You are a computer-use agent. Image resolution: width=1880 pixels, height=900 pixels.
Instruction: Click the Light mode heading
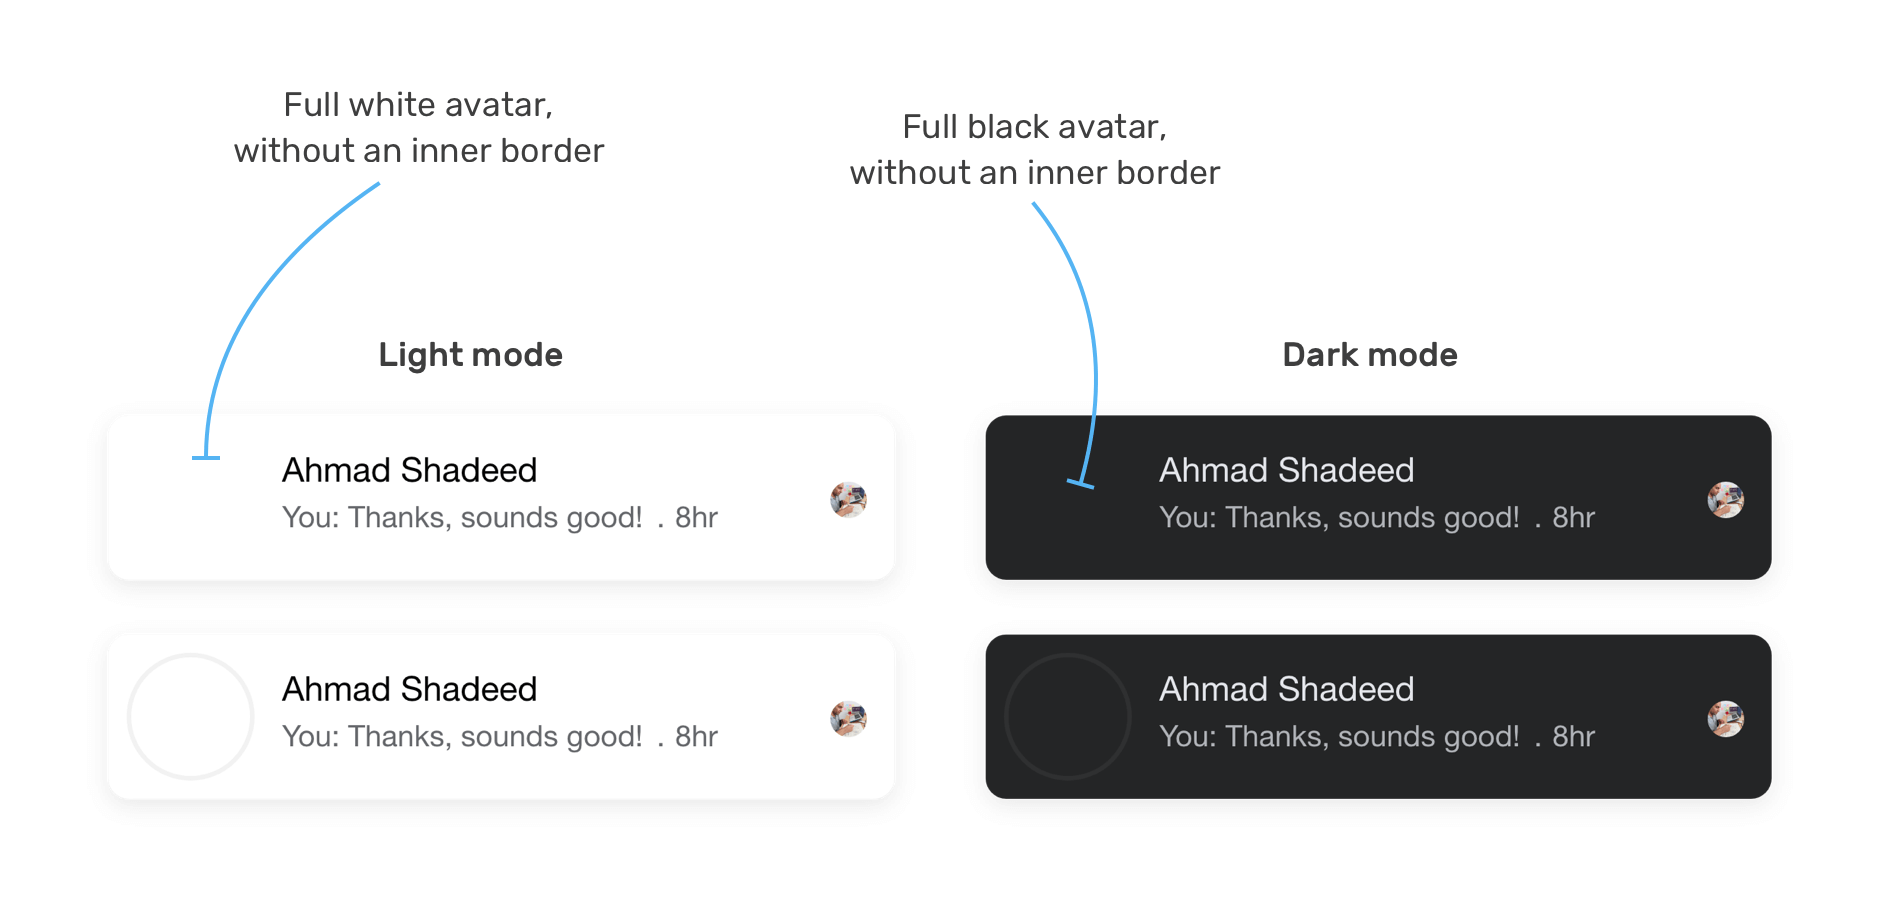point(470,356)
